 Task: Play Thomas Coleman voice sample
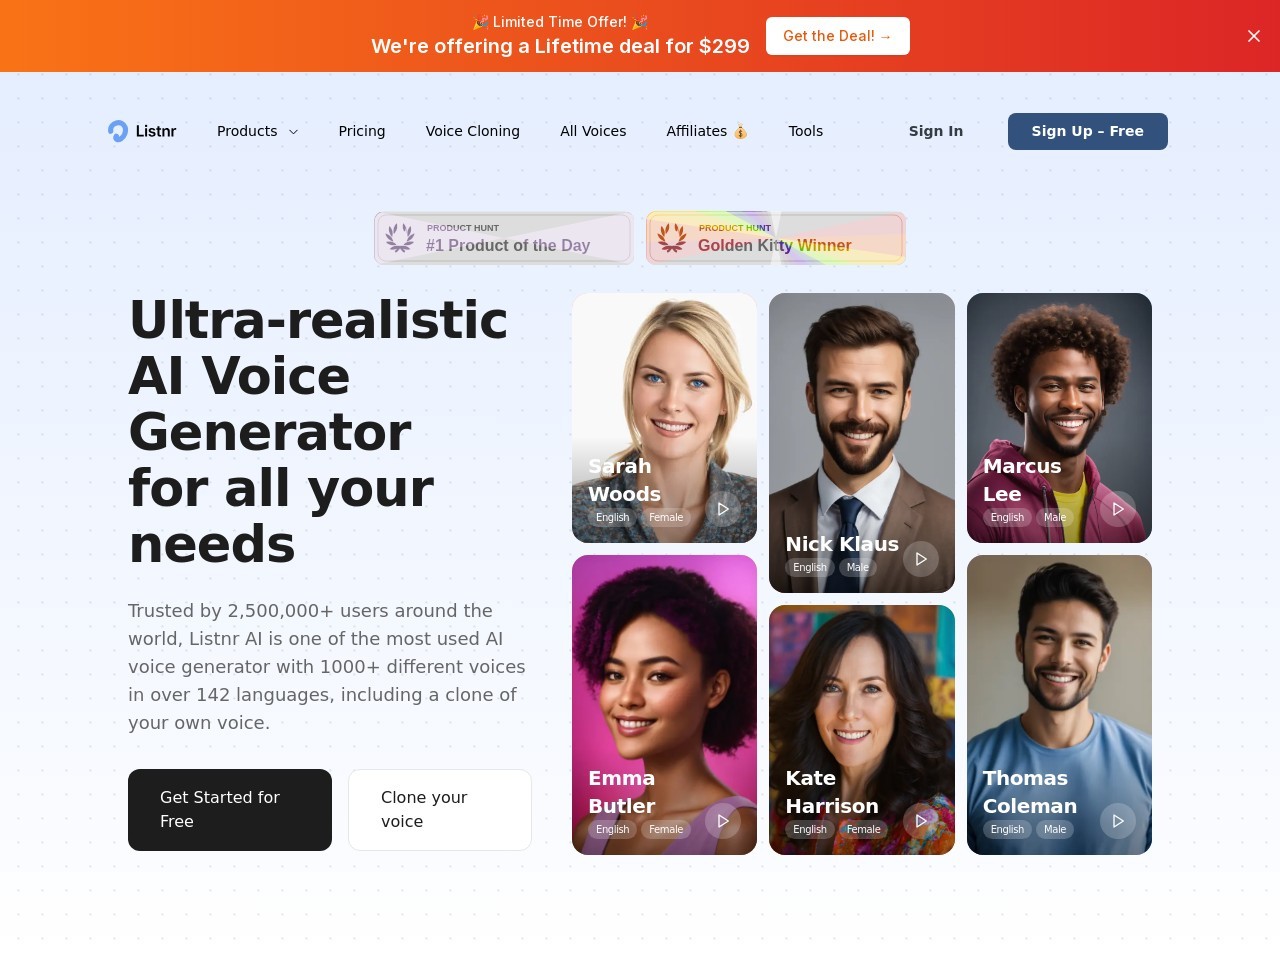[1118, 821]
